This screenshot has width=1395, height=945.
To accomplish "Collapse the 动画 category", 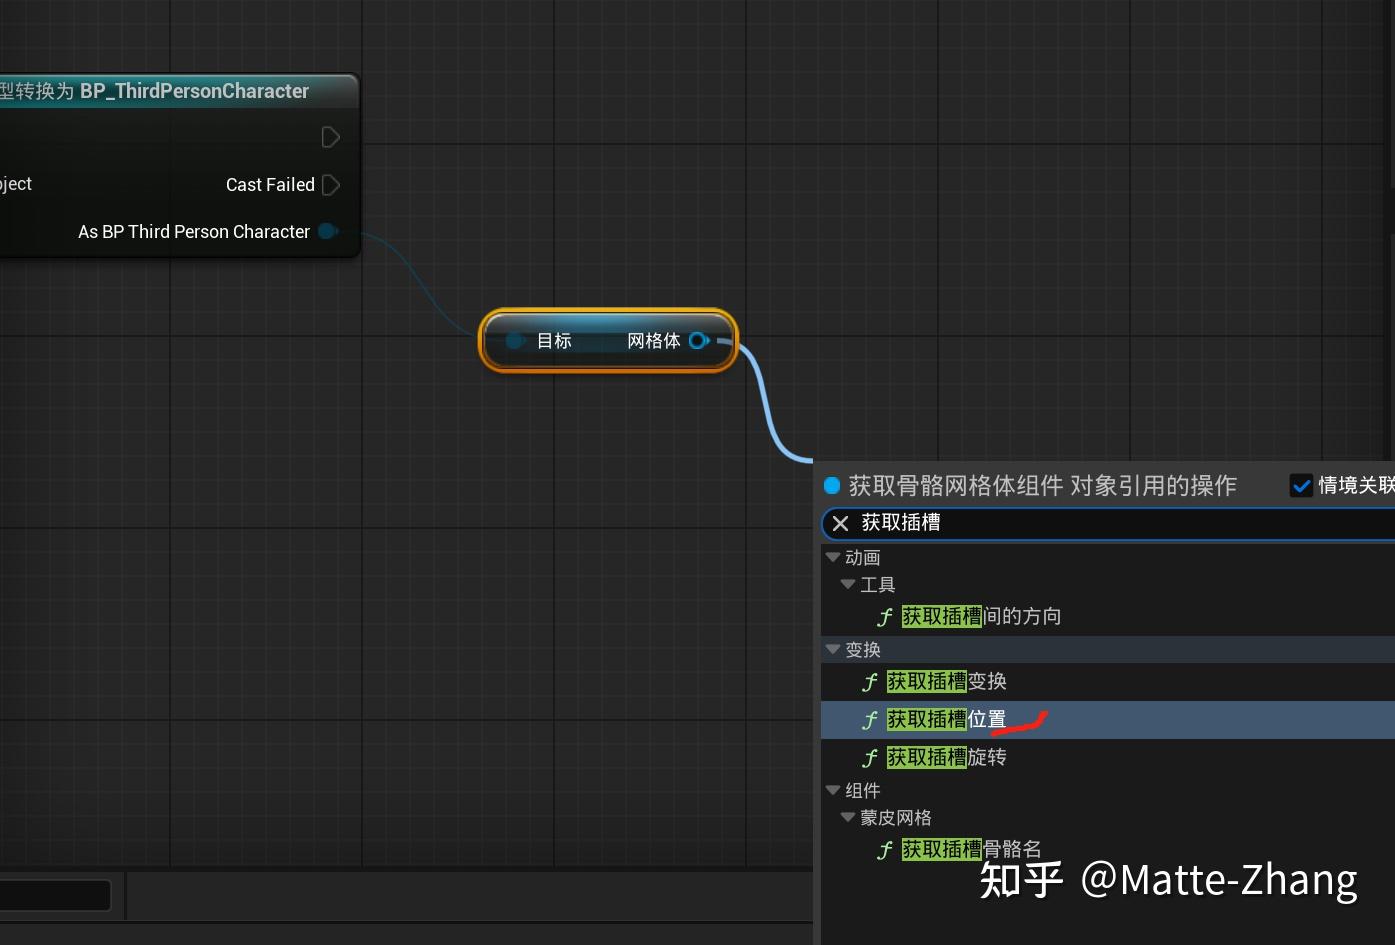I will tap(833, 557).
